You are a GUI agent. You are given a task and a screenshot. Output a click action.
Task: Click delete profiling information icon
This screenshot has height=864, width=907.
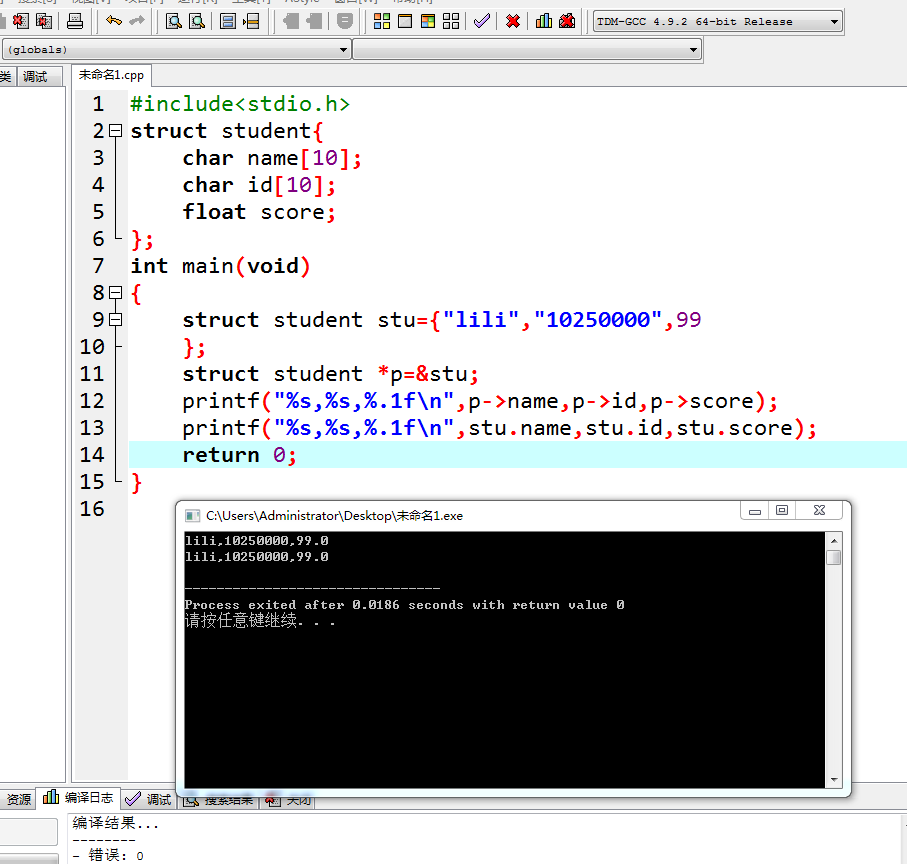[x=567, y=21]
